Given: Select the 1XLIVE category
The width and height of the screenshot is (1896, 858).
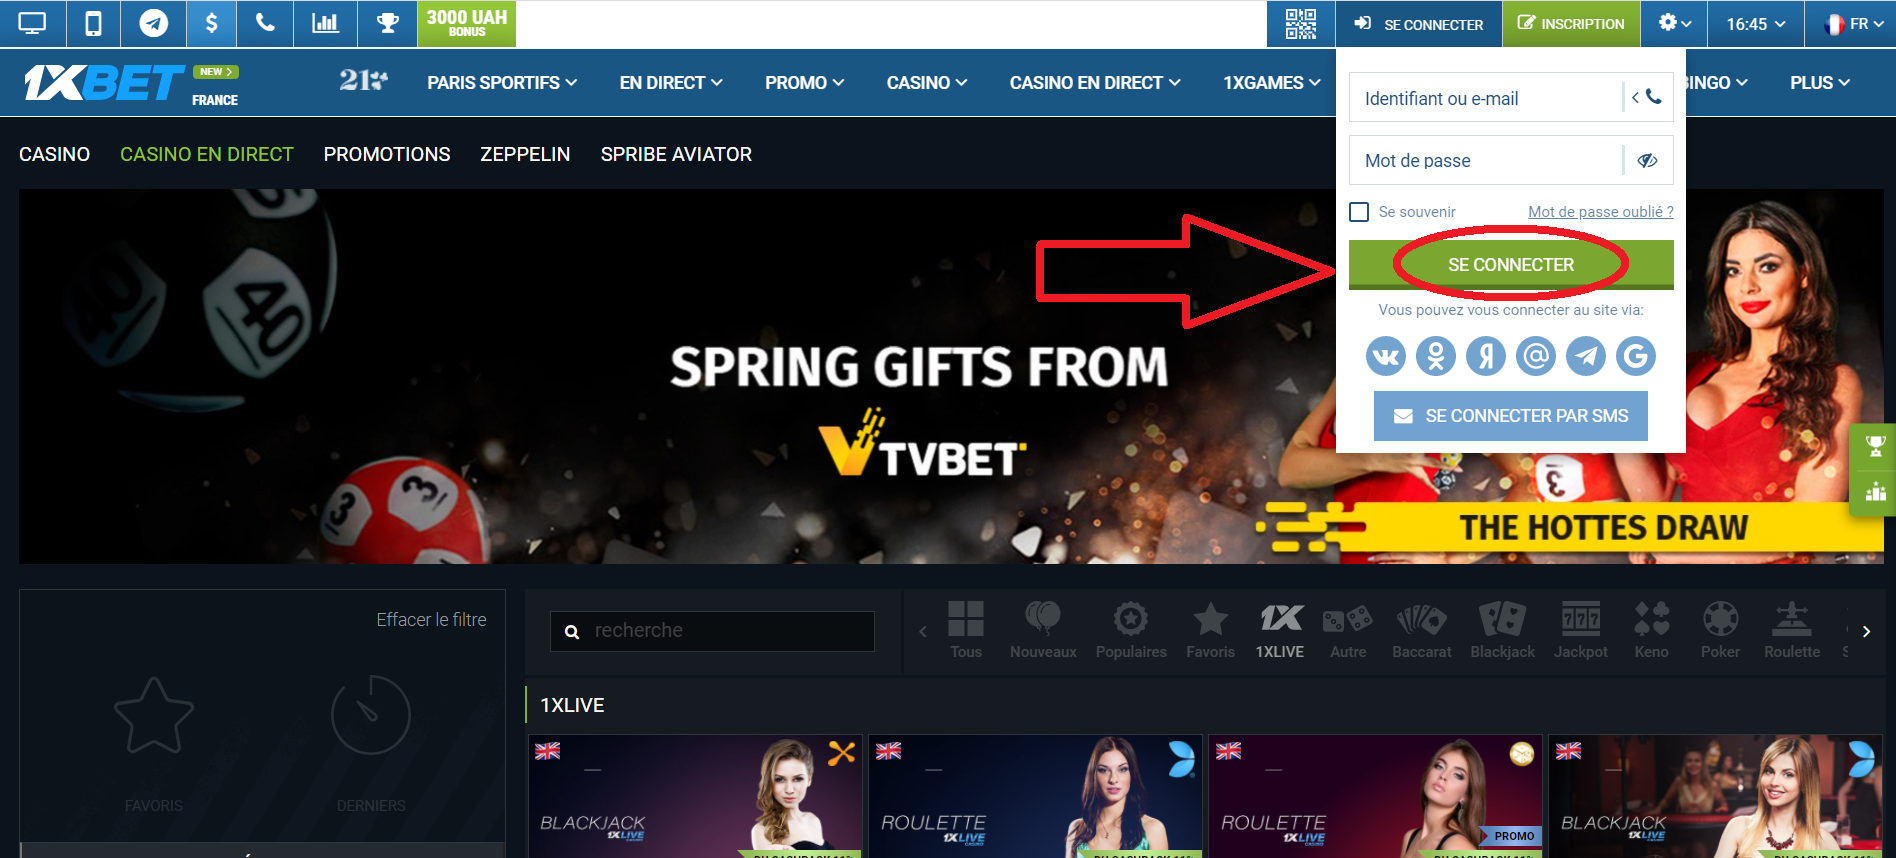Looking at the screenshot, I should click(1280, 630).
